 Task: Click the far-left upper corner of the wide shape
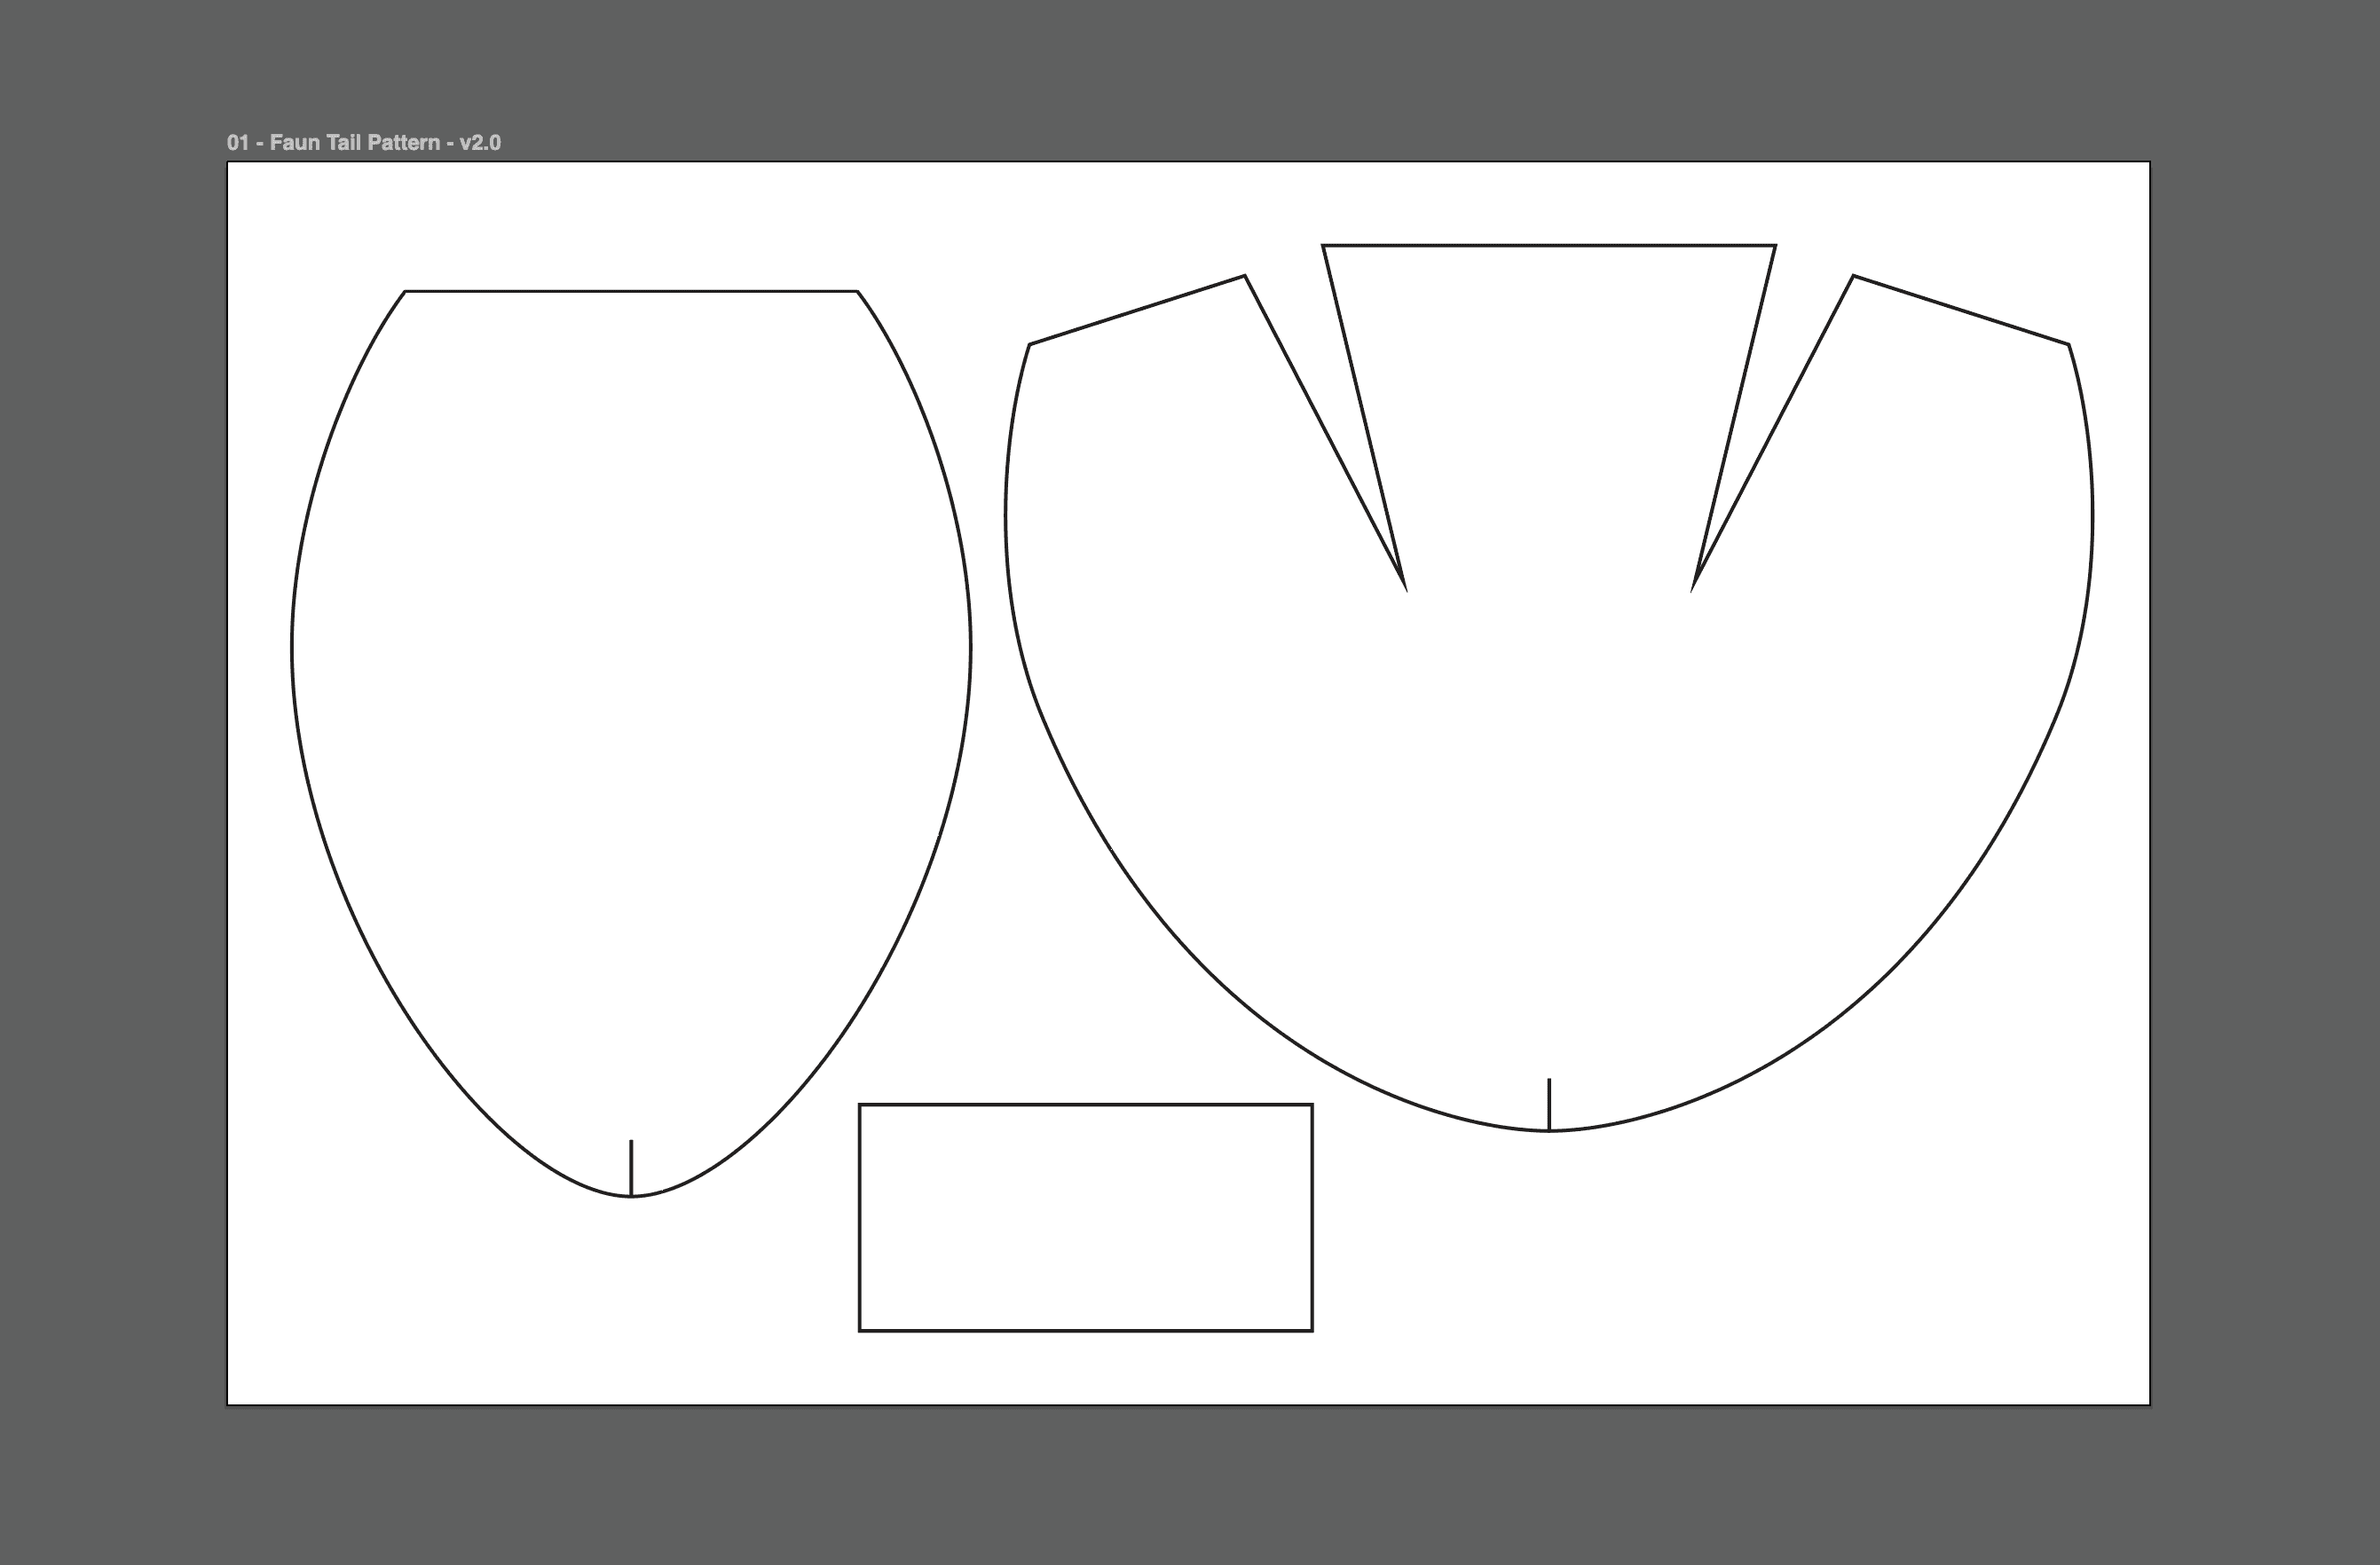click(x=1030, y=344)
